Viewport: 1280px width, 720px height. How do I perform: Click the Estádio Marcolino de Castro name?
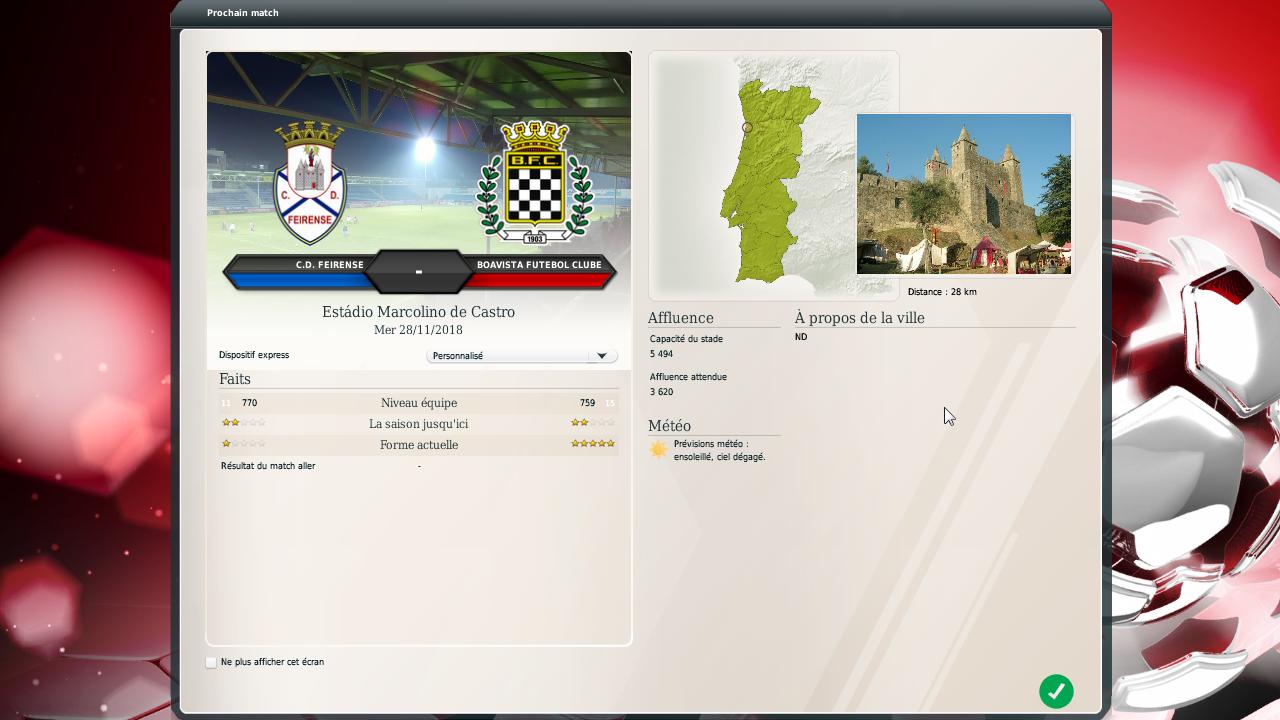pyautogui.click(x=418, y=312)
